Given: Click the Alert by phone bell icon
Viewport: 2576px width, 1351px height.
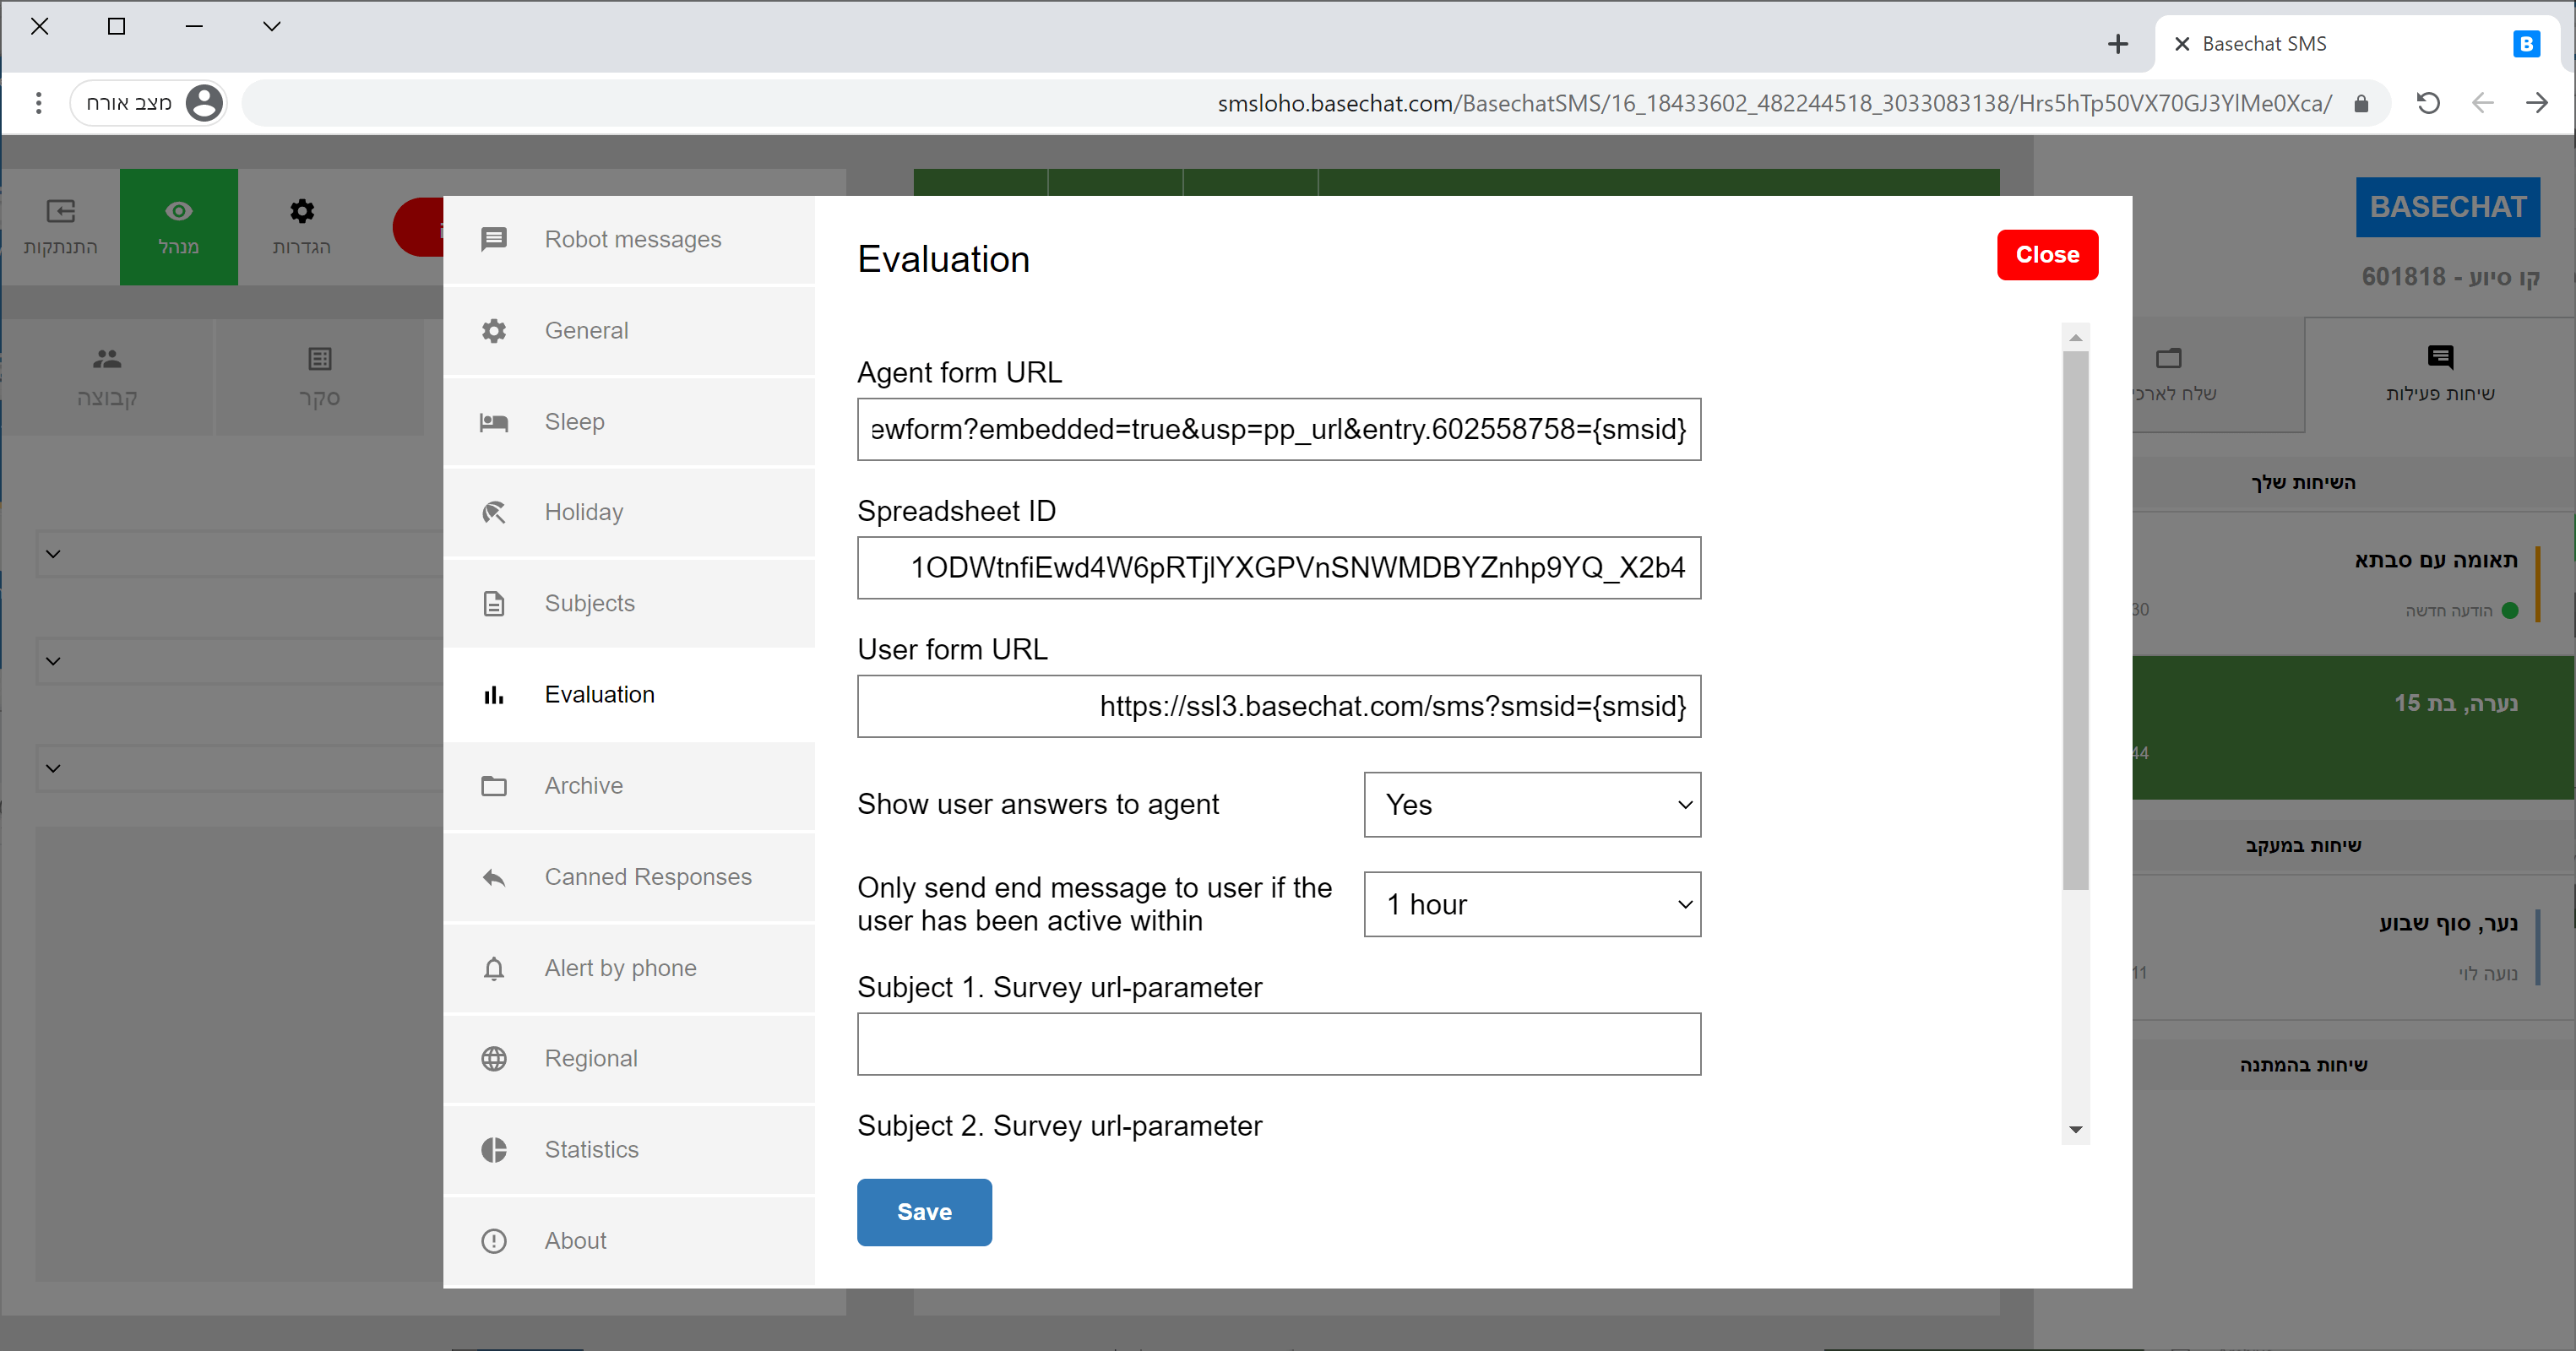Looking at the screenshot, I should tap(494, 968).
